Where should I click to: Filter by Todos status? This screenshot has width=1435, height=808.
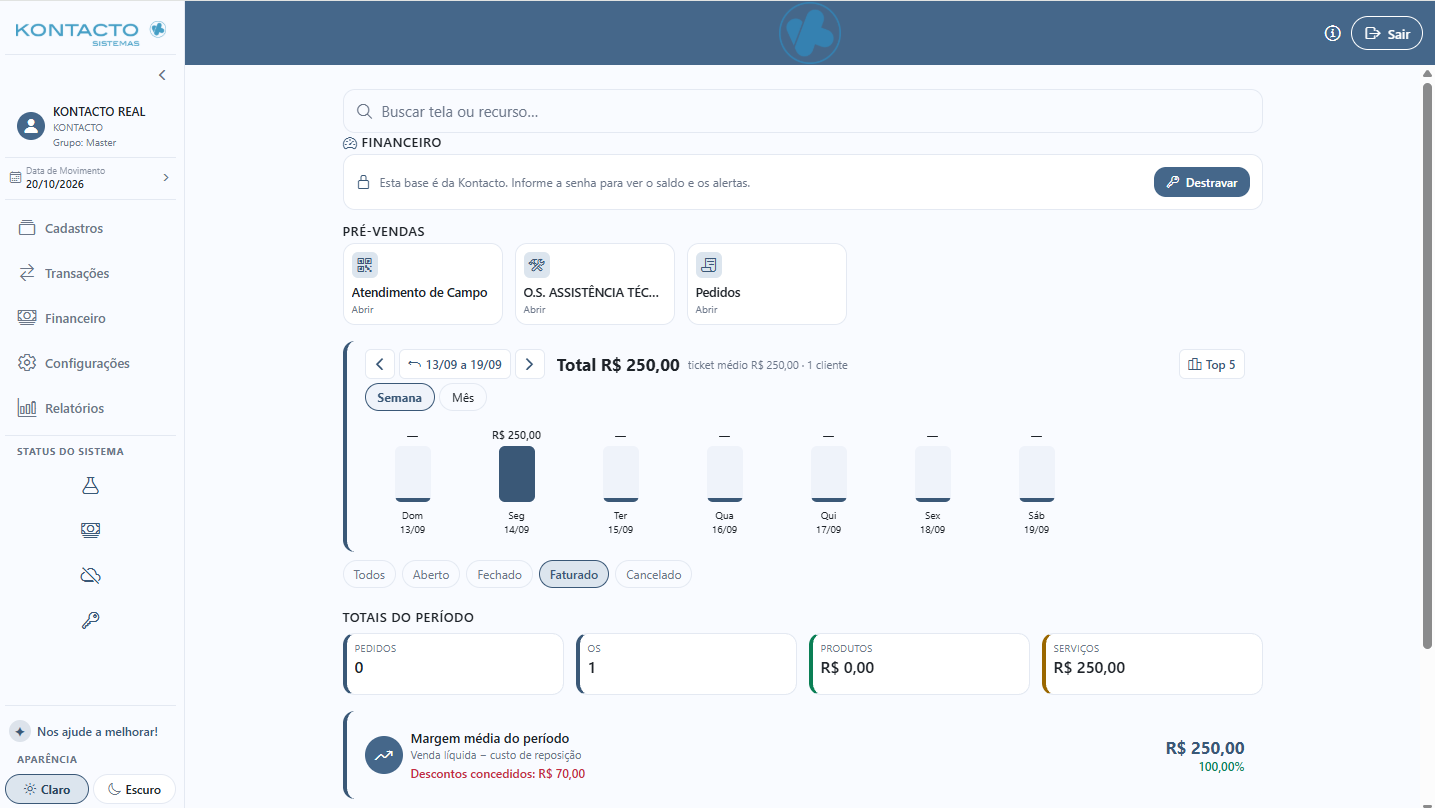tap(369, 574)
